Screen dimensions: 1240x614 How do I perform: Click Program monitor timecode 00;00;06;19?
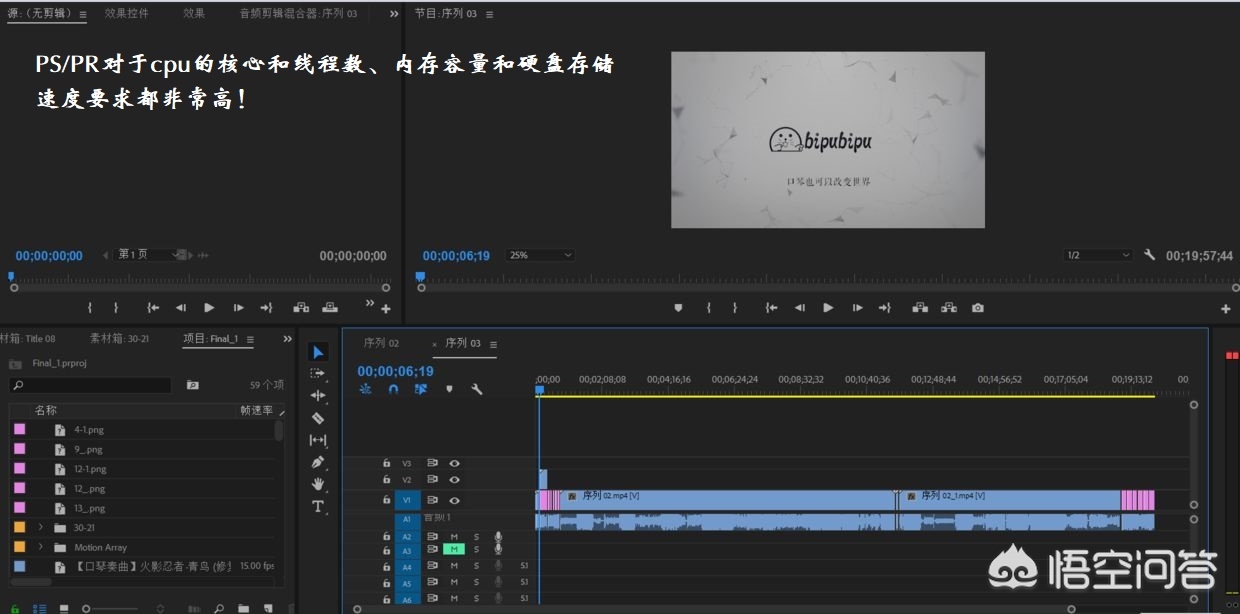tap(456, 256)
